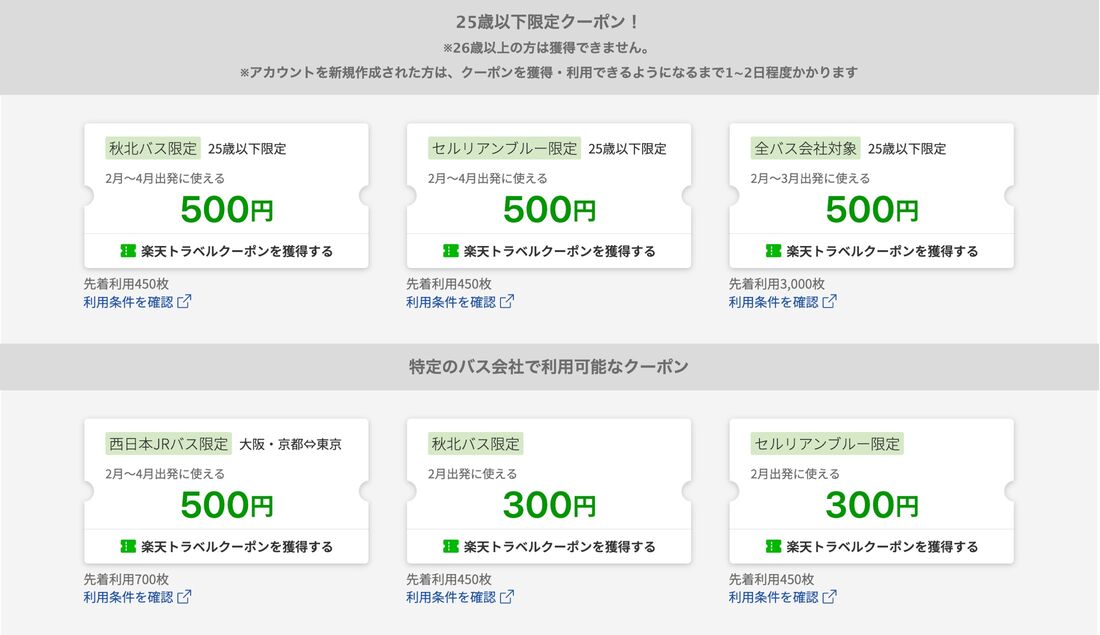1100x635 pixels.
Task: Get the セルリアンブルー限定 500円 travel coupon
Action: (x=548, y=251)
